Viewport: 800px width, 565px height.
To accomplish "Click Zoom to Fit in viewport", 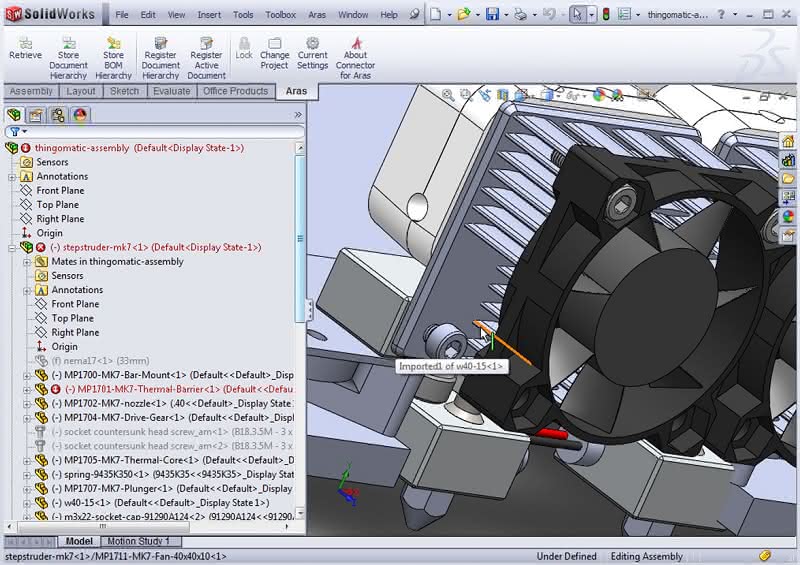I will 448,94.
